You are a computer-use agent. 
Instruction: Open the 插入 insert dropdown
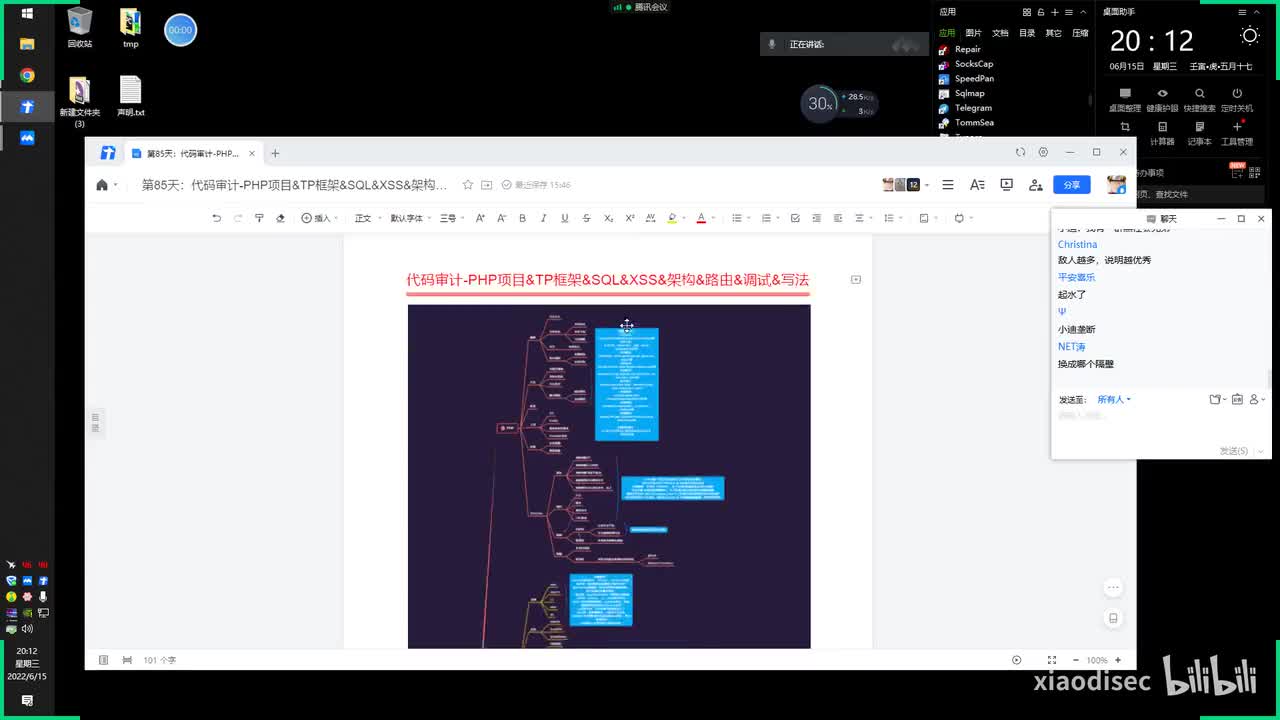click(319, 218)
